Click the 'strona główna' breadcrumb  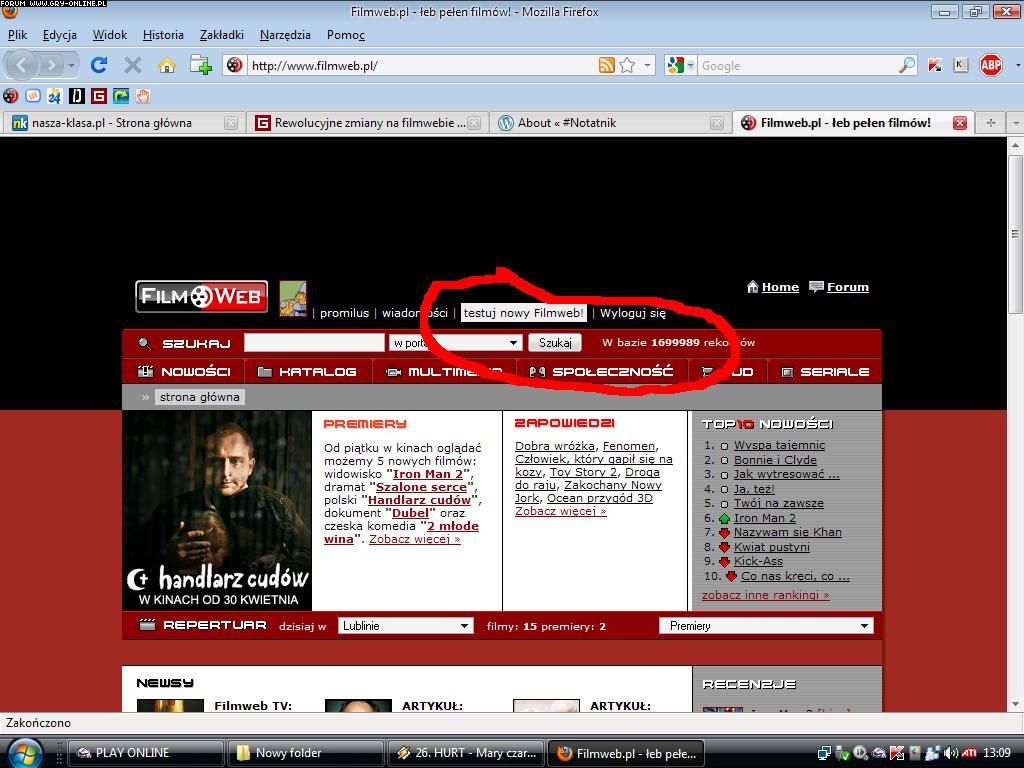tap(199, 397)
